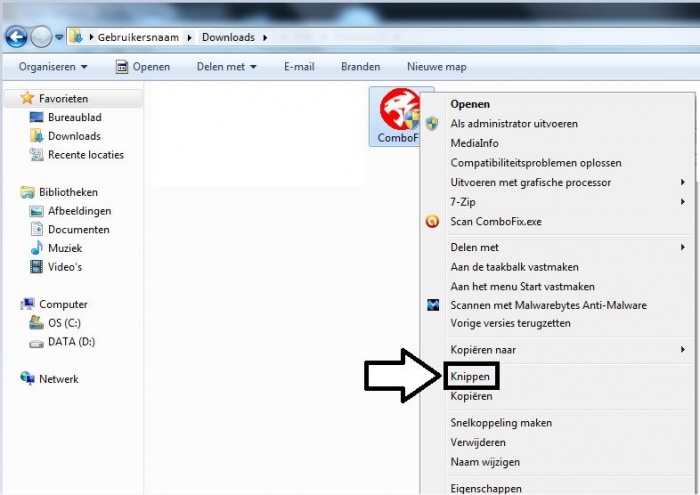Click the Downloads folder icon in sidebar
Image resolution: width=700 pixels, height=495 pixels.
point(36,136)
